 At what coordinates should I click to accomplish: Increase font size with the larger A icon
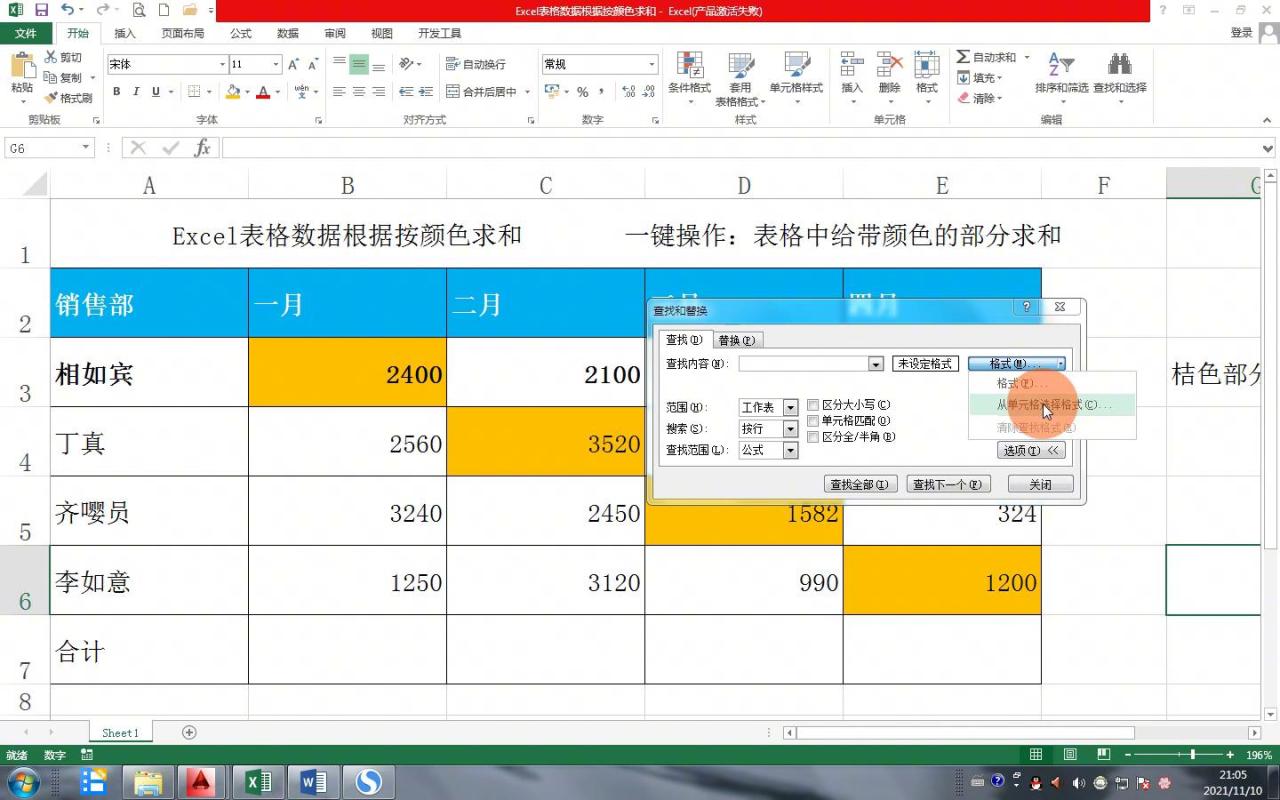click(x=294, y=64)
